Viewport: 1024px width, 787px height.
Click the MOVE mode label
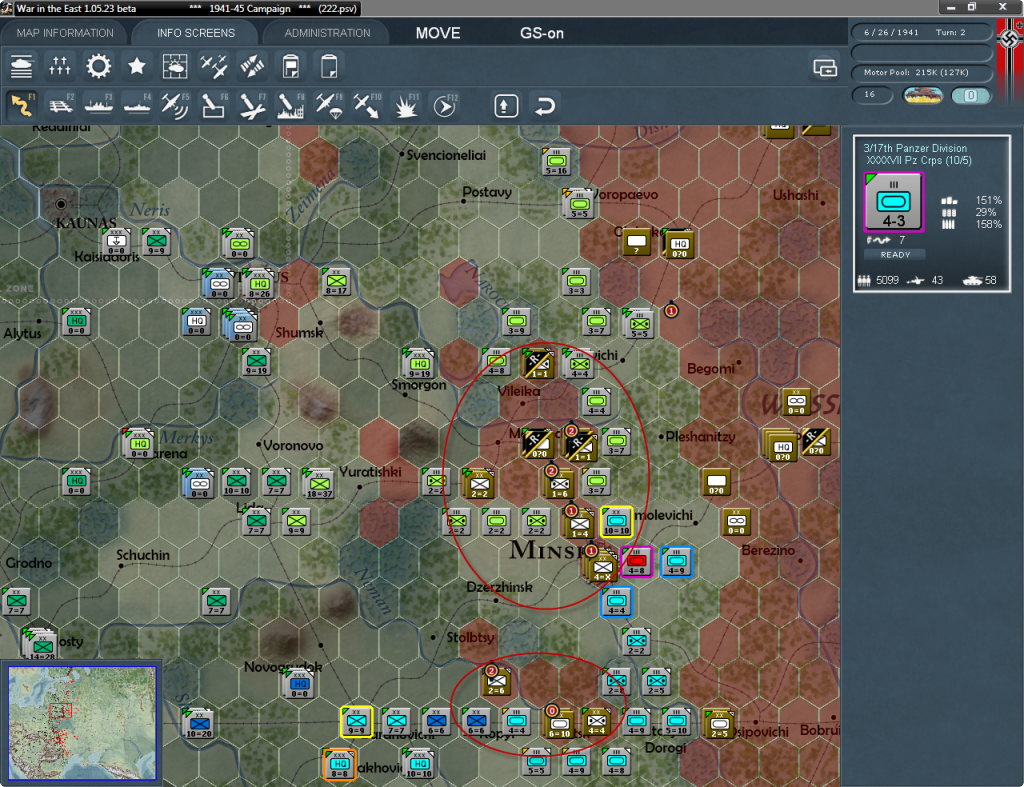click(438, 33)
